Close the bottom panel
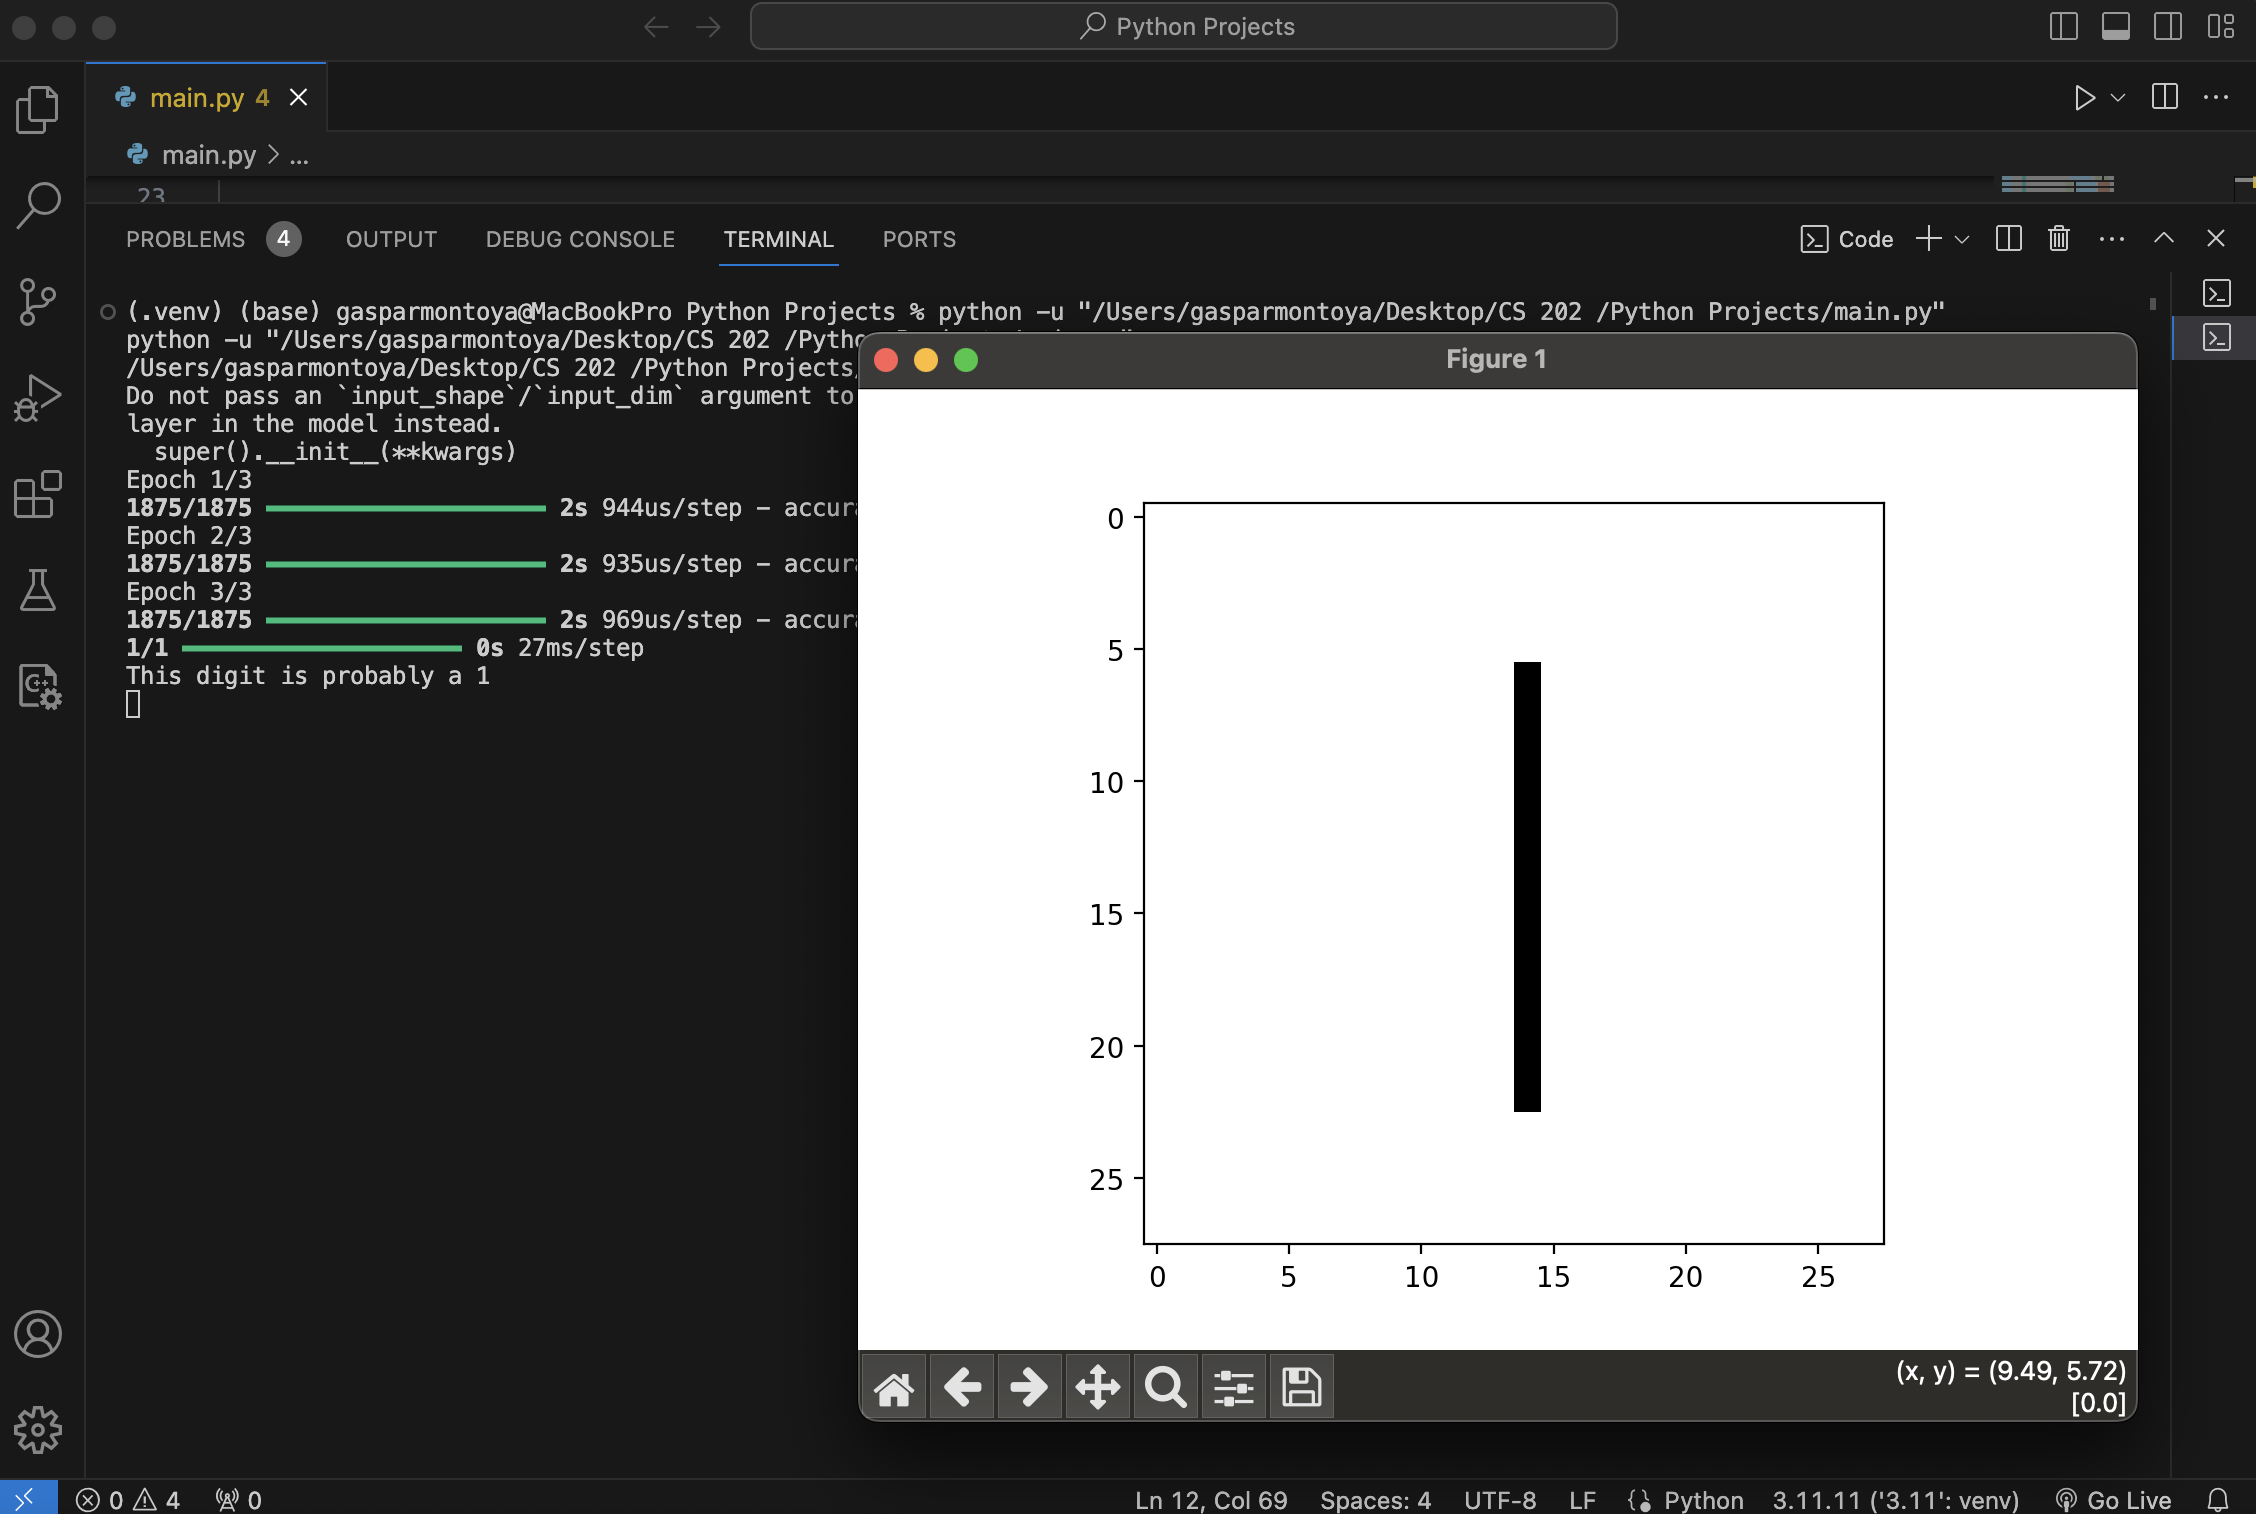The width and height of the screenshot is (2256, 1514). click(x=2216, y=239)
